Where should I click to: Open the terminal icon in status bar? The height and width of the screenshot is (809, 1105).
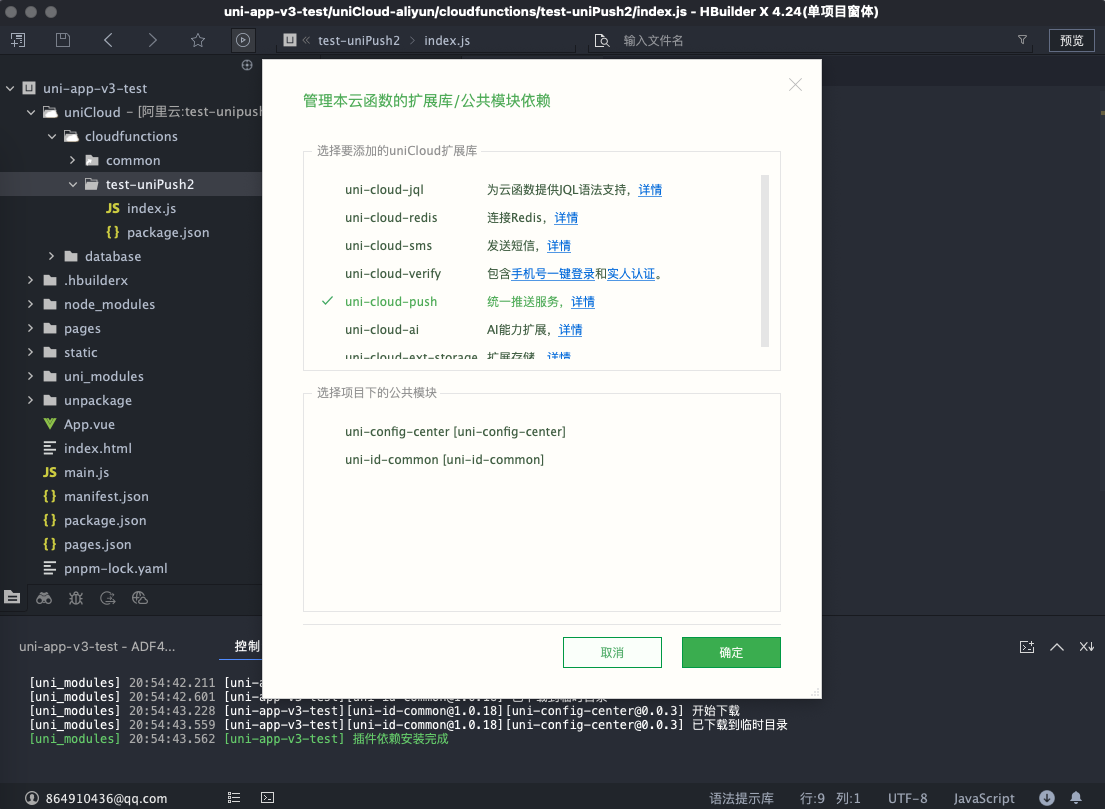(268, 798)
